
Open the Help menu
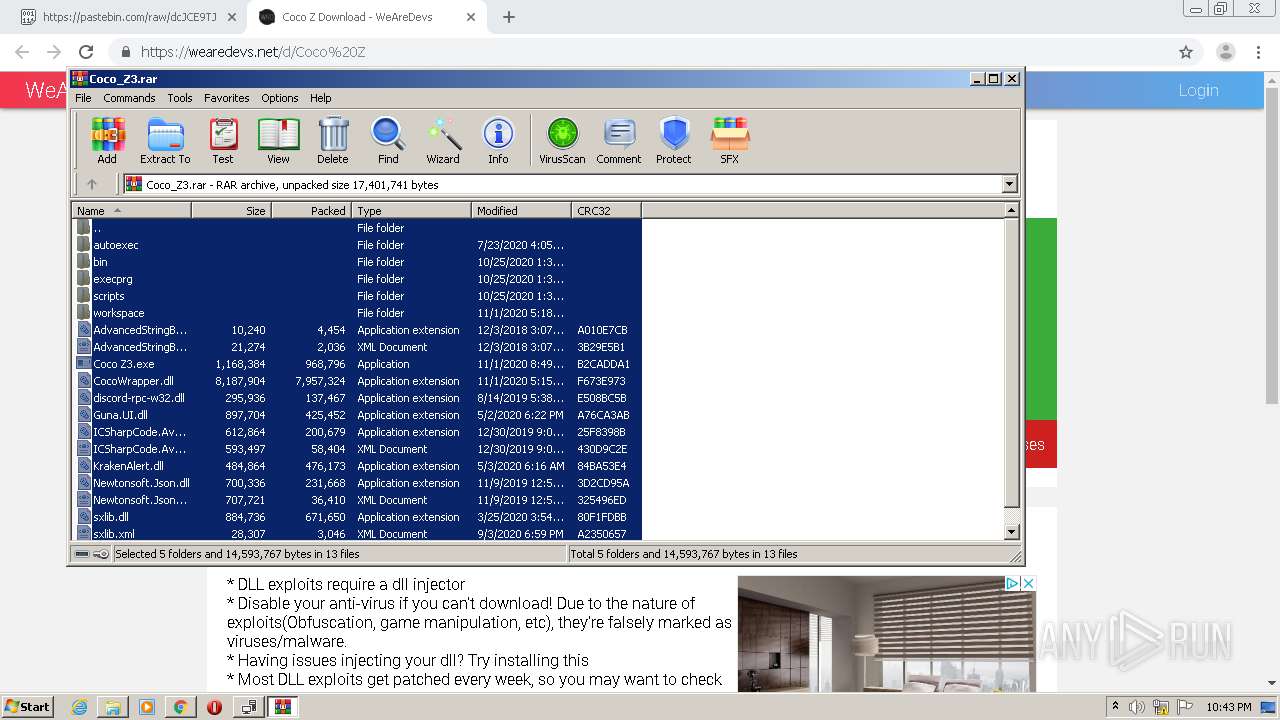320,98
